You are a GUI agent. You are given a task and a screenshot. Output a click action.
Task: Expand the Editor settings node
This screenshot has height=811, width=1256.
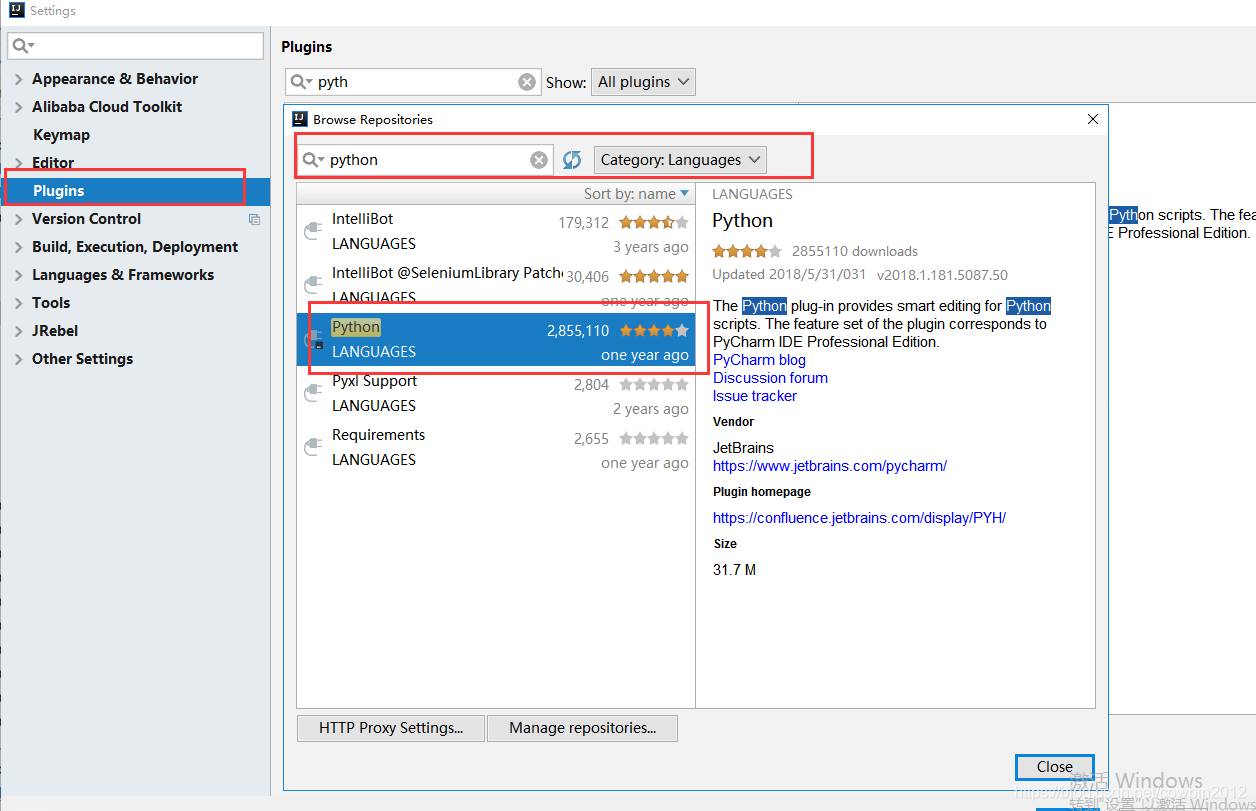19,163
